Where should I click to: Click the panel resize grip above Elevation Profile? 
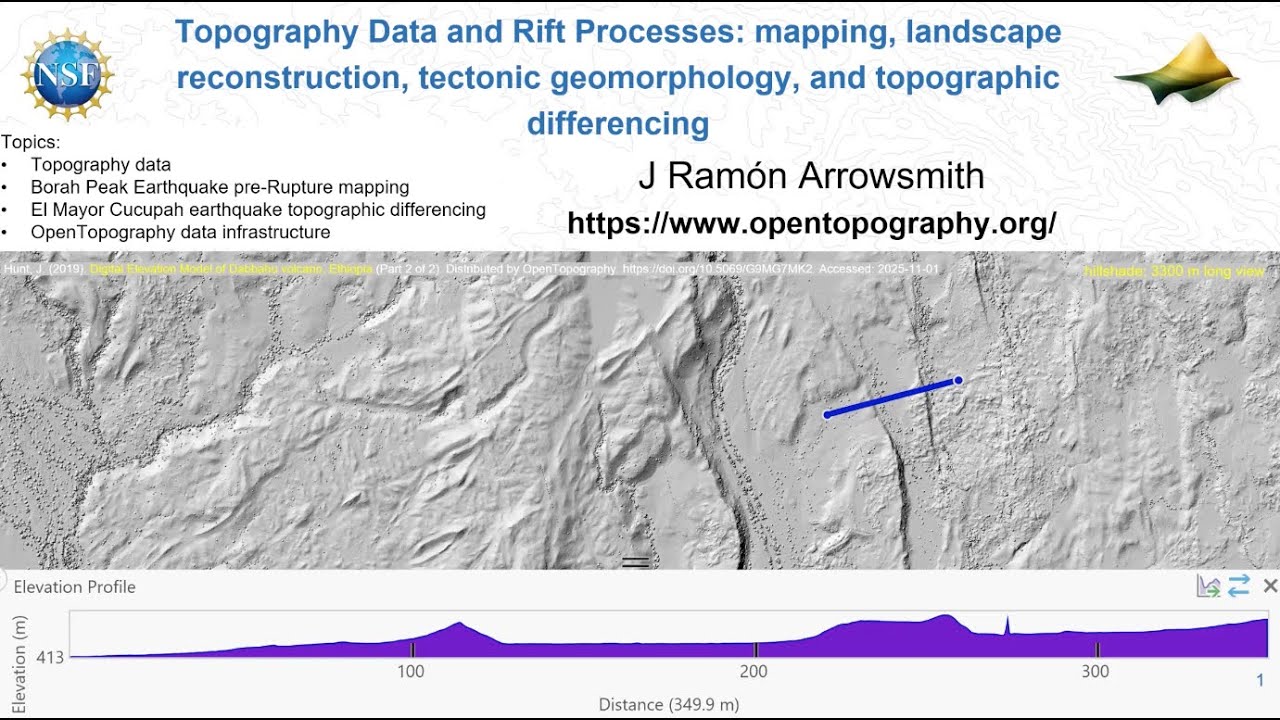click(x=636, y=563)
